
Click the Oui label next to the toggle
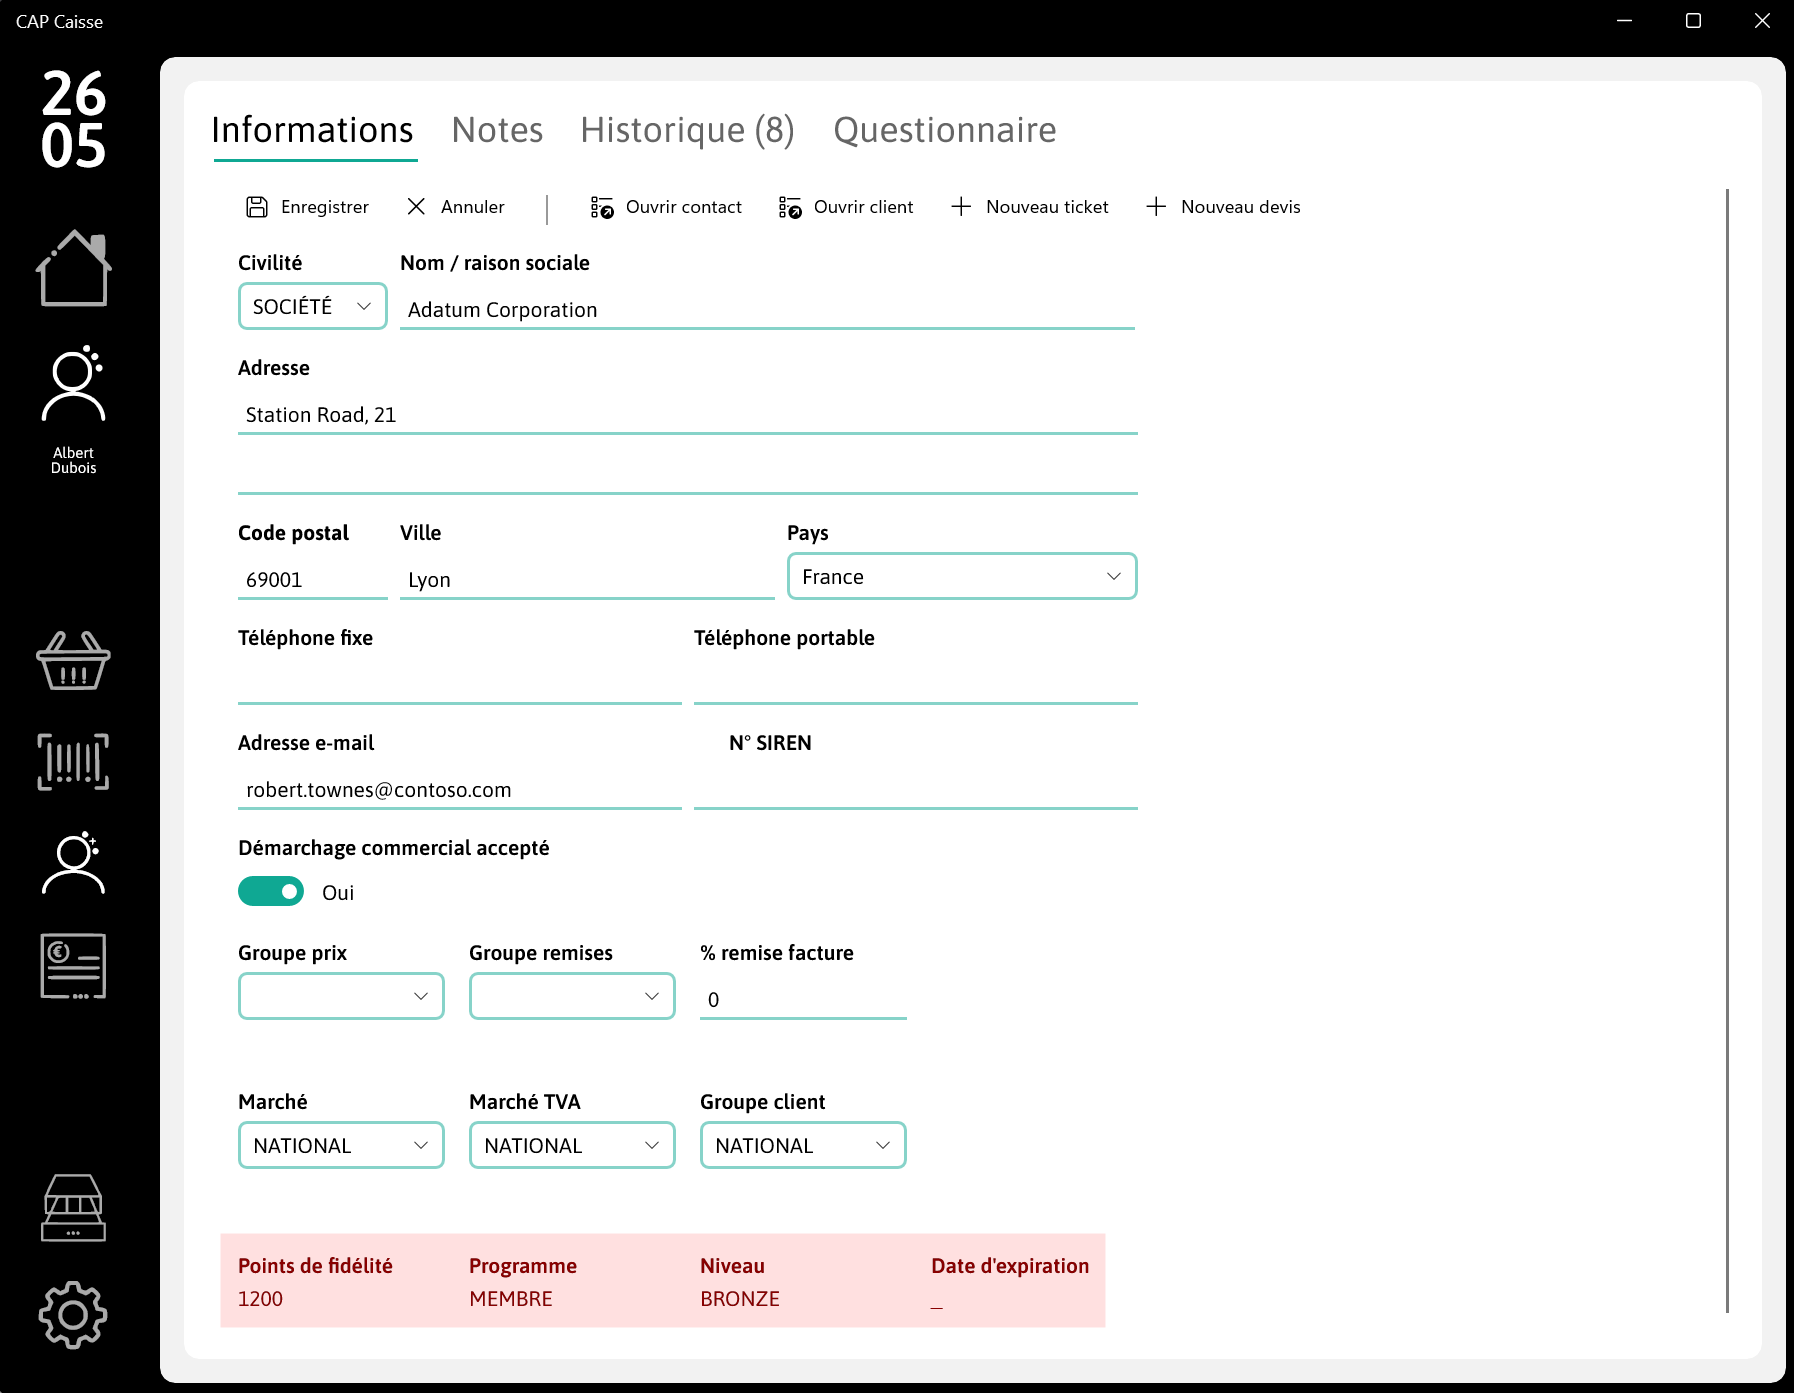pos(338,893)
